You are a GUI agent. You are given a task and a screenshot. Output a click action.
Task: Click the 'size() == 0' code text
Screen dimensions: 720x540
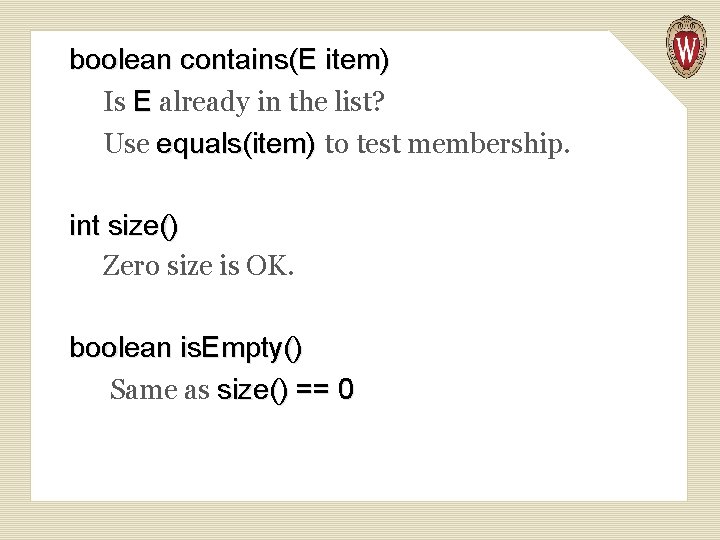pos(285,390)
